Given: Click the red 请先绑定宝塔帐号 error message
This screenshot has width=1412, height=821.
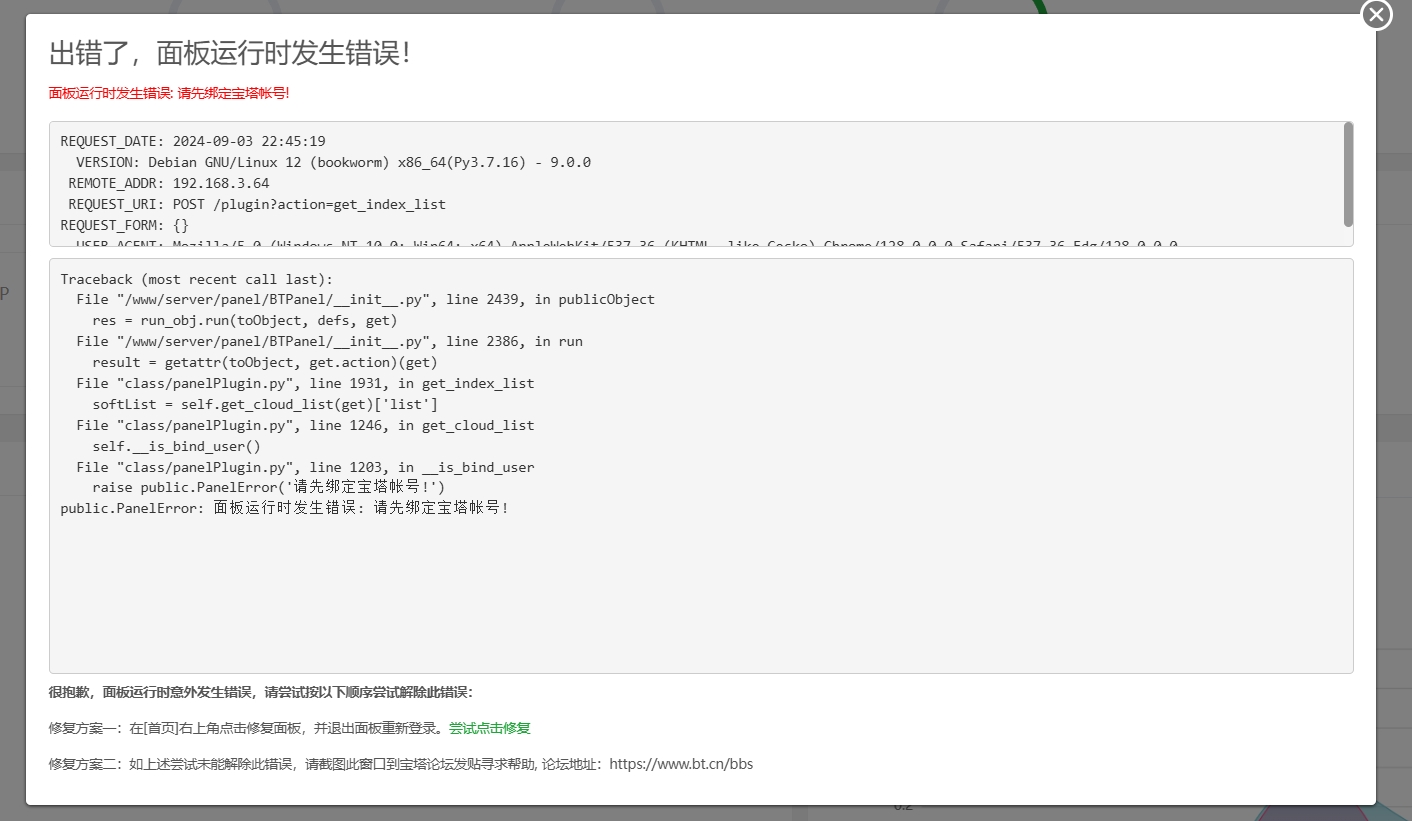Looking at the screenshot, I should [169, 93].
